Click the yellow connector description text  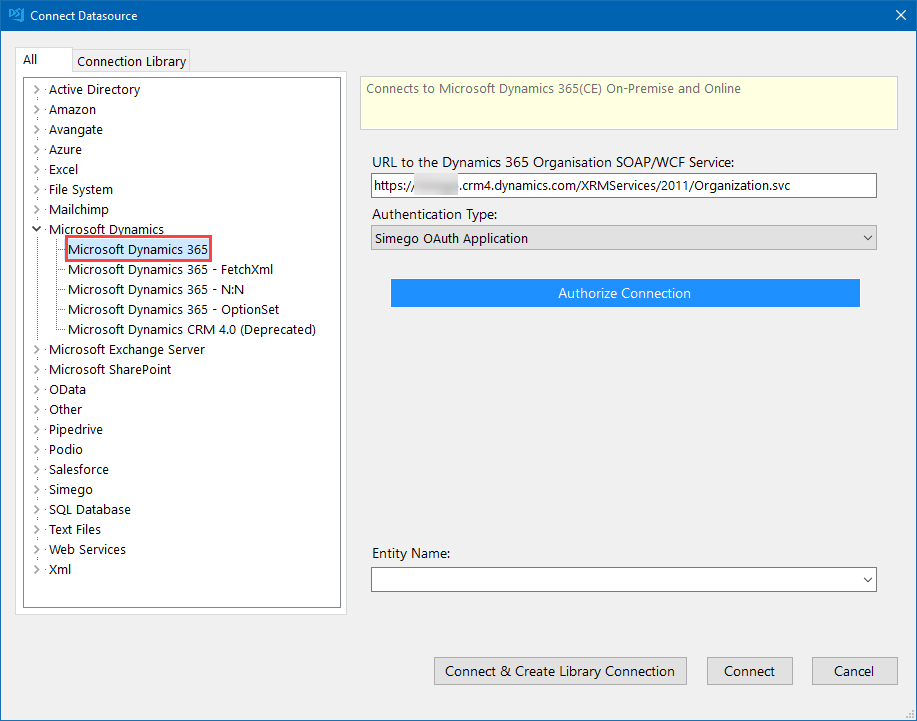(553, 88)
